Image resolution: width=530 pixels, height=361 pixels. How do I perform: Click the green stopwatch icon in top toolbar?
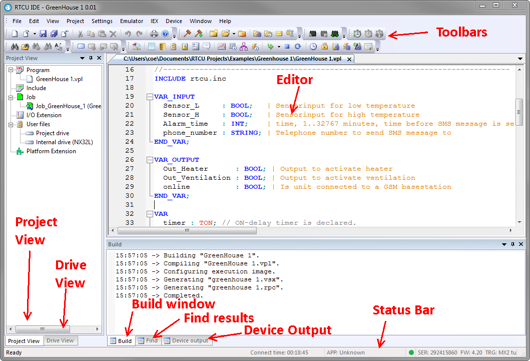coord(357,33)
